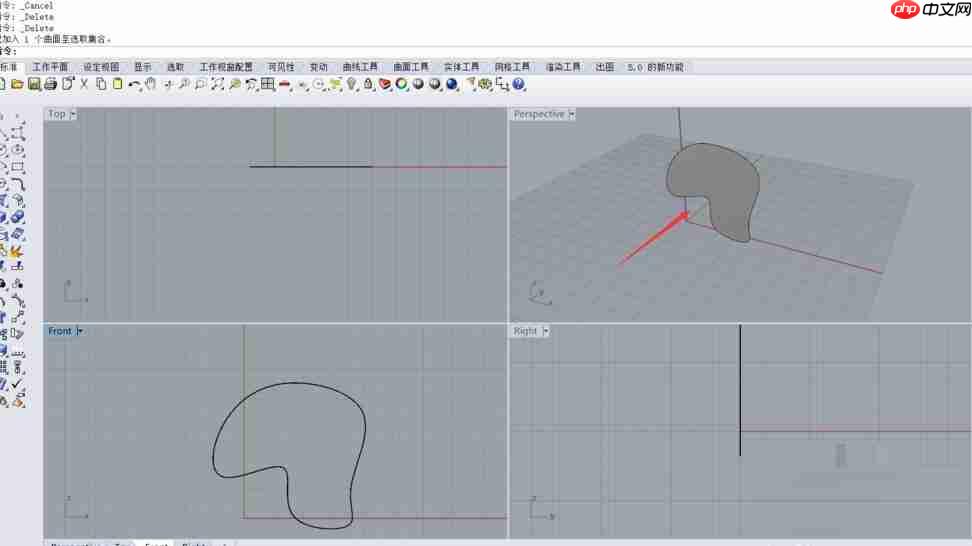
Task: Zoom extents of the viewport
Action: 218,84
